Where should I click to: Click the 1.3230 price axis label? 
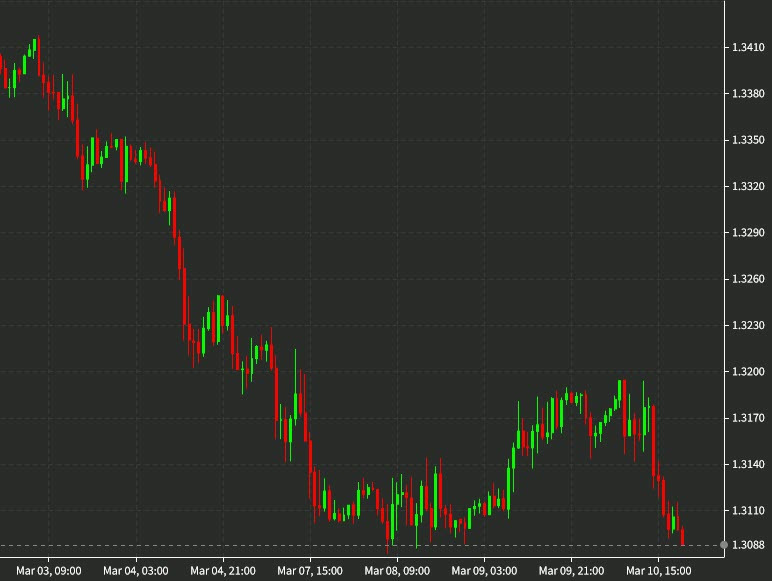748,325
